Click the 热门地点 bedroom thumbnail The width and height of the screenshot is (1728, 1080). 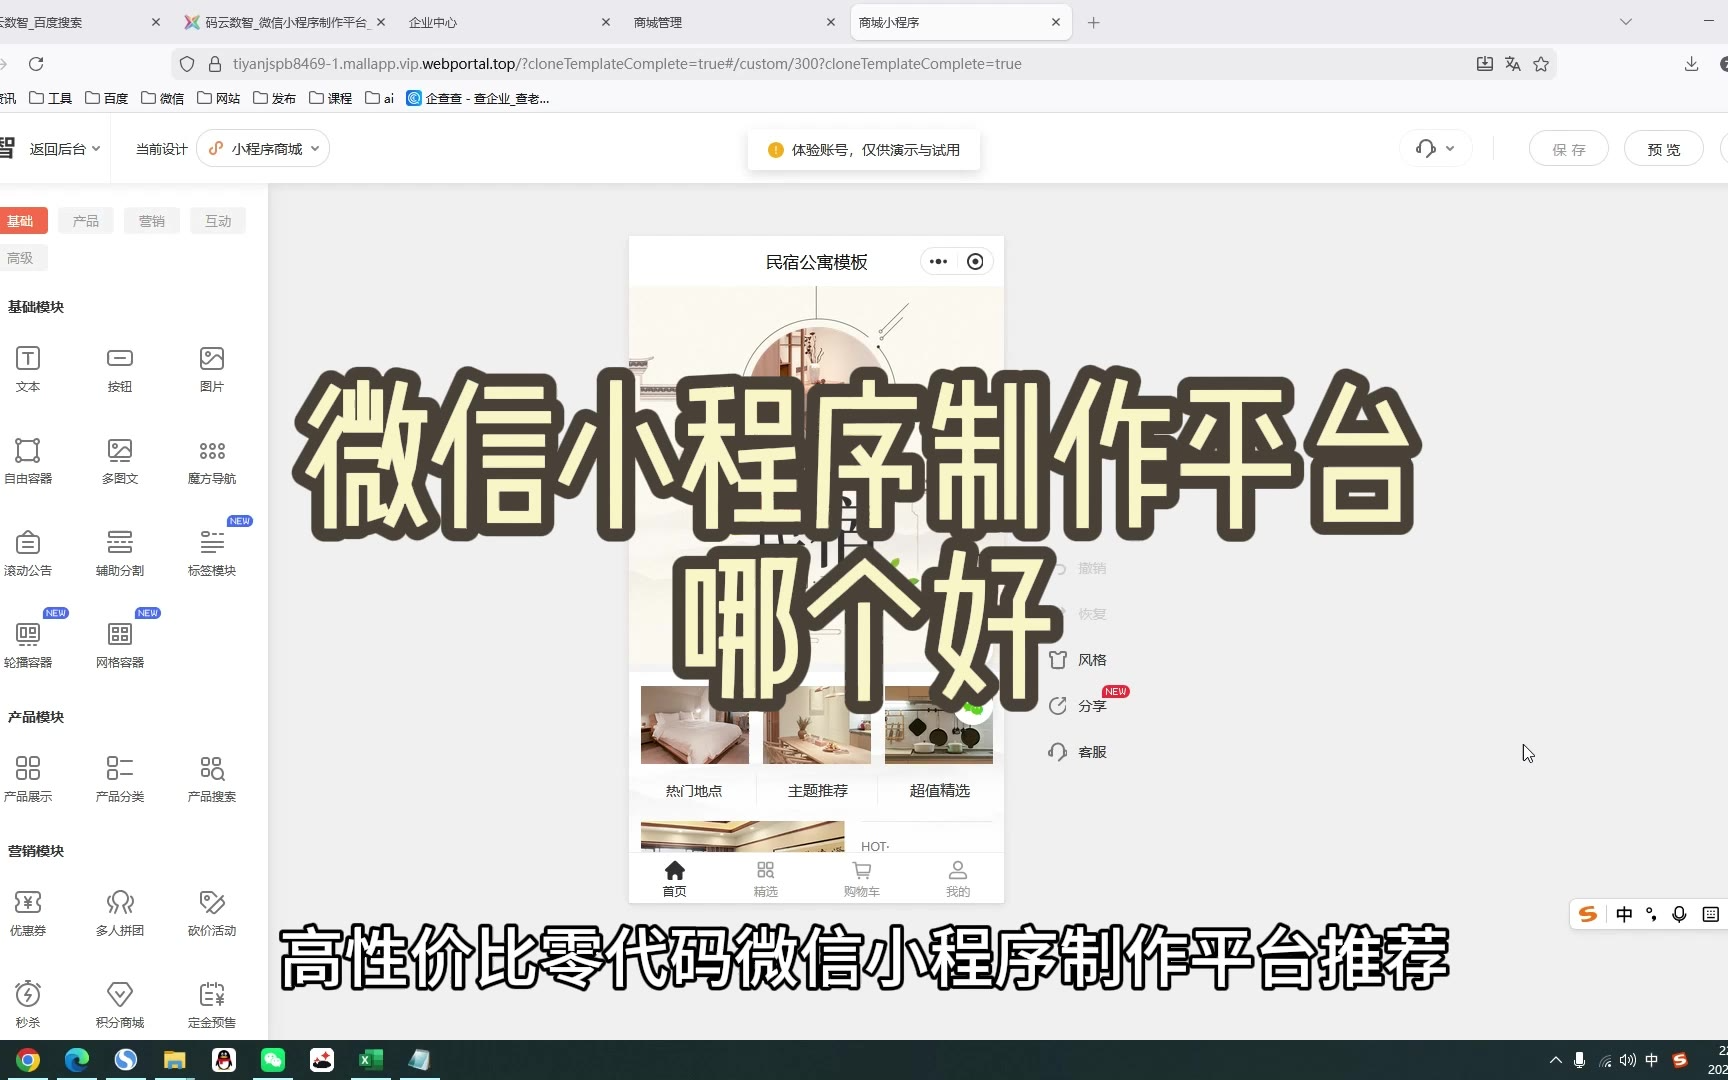coord(694,725)
